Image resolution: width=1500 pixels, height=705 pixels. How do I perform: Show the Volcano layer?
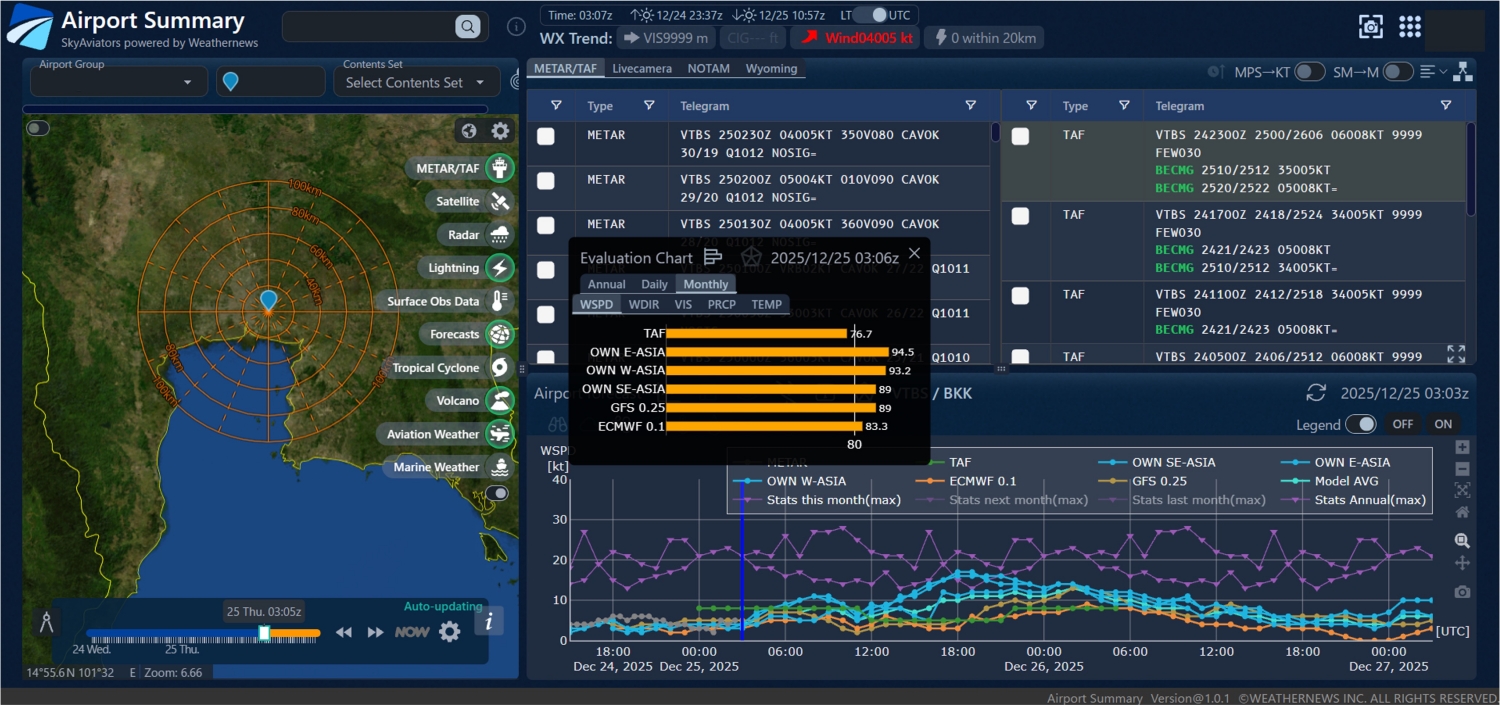coord(500,401)
